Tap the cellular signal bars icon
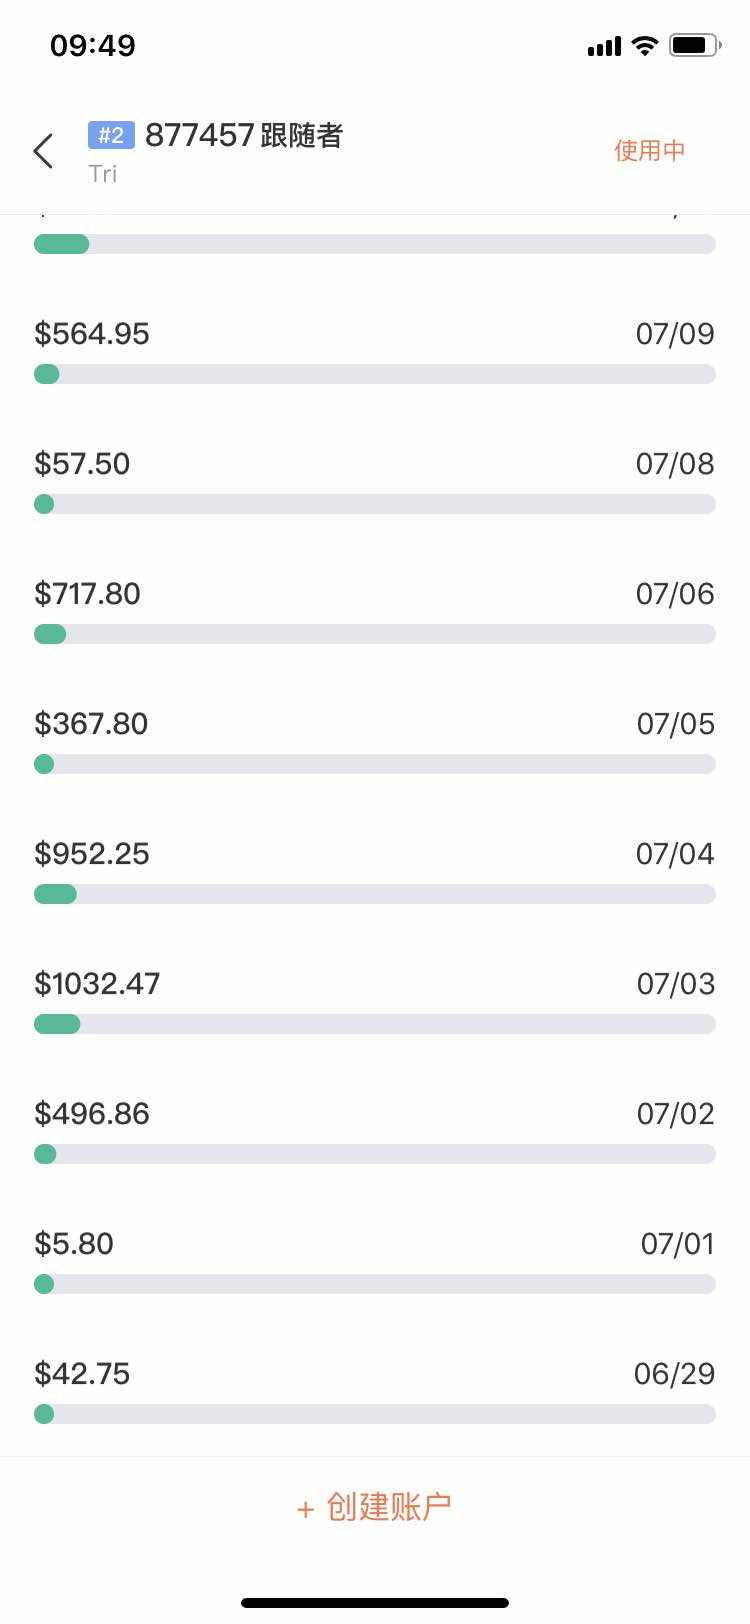Viewport: 750px width, 1624px height. 604,46
